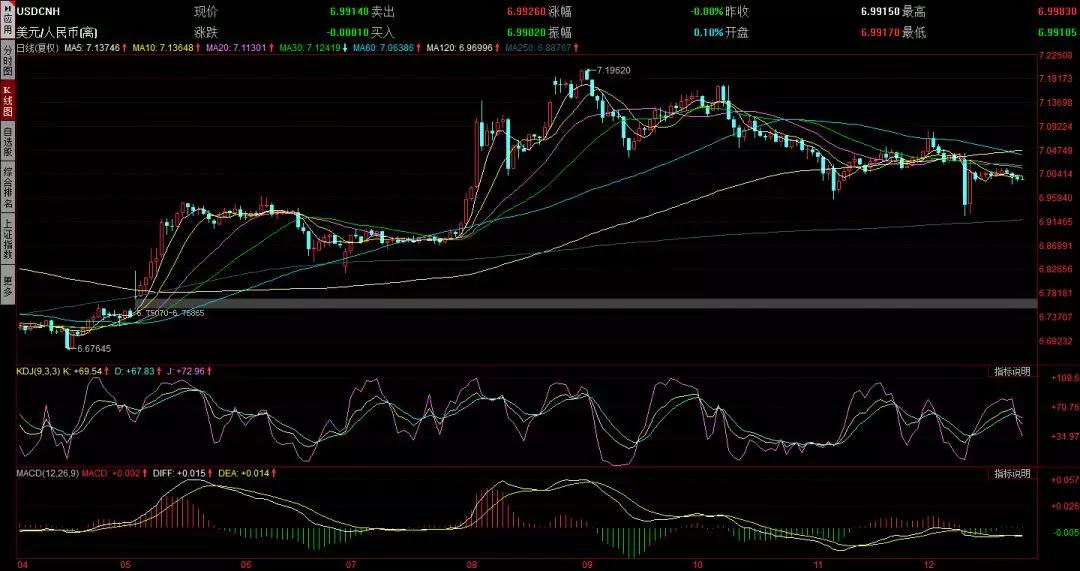Select the K线图 sidebar tab
The width and height of the screenshot is (1080, 571).
pyautogui.click(x=7, y=101)
